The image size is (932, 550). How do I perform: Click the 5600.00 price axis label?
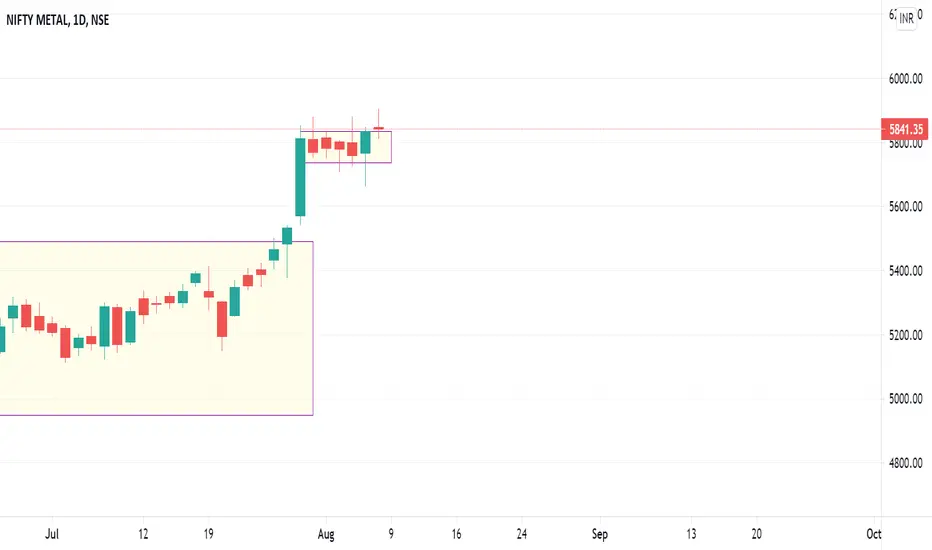905,206
